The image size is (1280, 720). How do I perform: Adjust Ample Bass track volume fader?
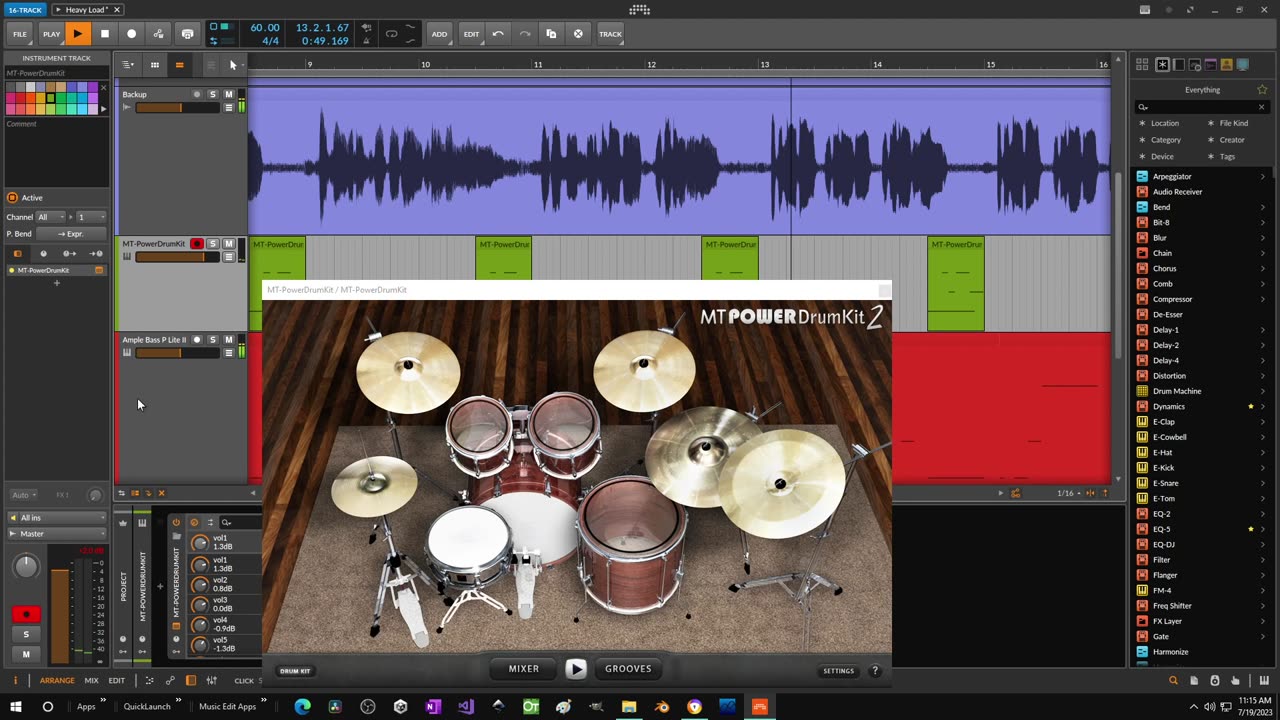tap(177, 353)
